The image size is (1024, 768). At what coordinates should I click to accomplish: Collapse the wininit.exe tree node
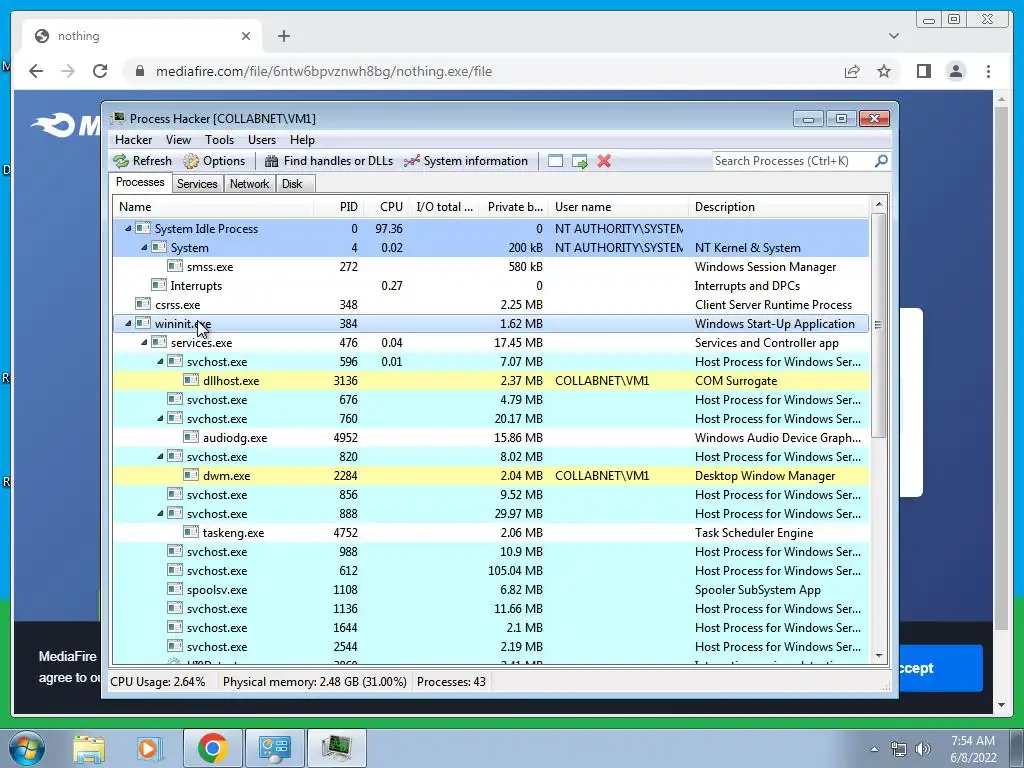click(128, 323)
